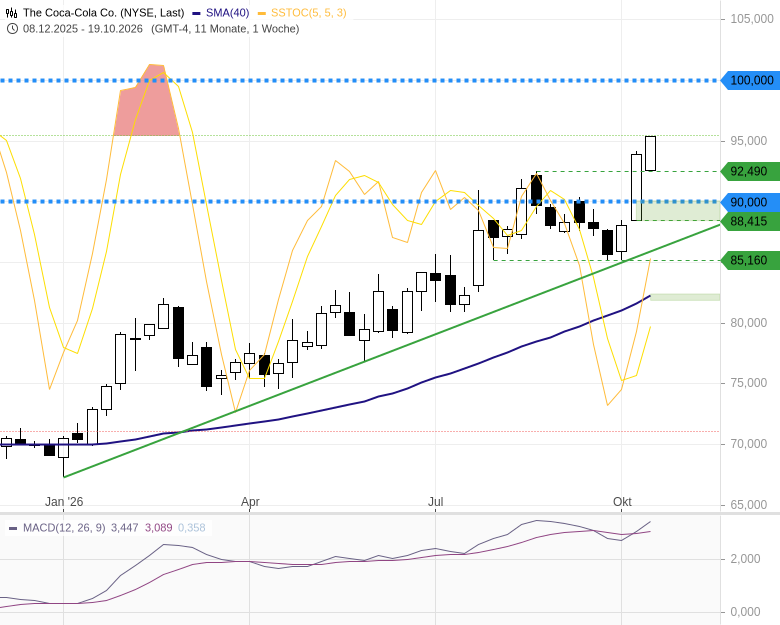
Task: Click the SMA(40) legend label
Action: point(227,13)
